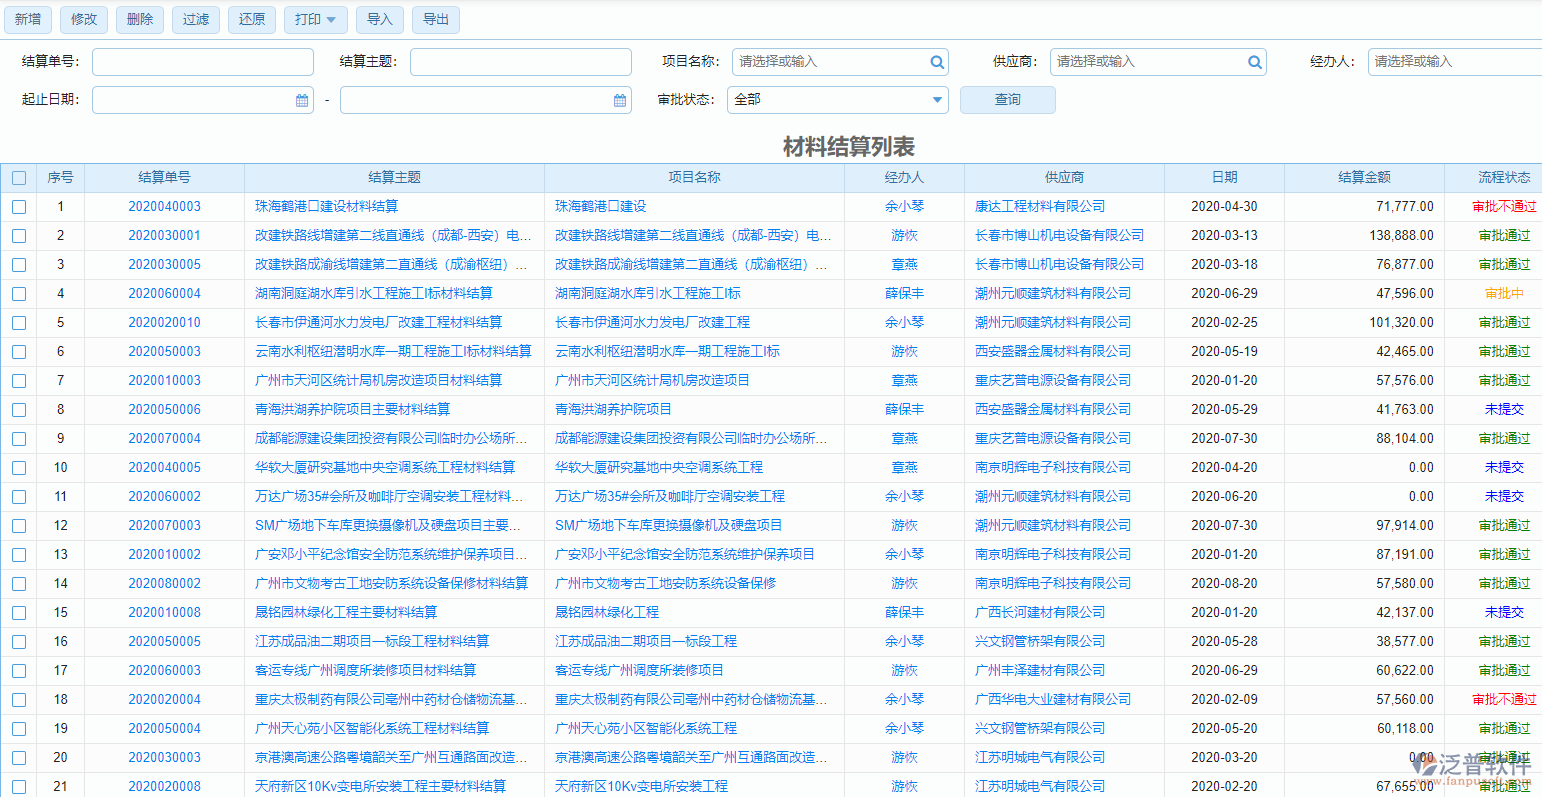
Task: Open the 过滤 (Filter) toolbar function
Action: coord(195,19)
